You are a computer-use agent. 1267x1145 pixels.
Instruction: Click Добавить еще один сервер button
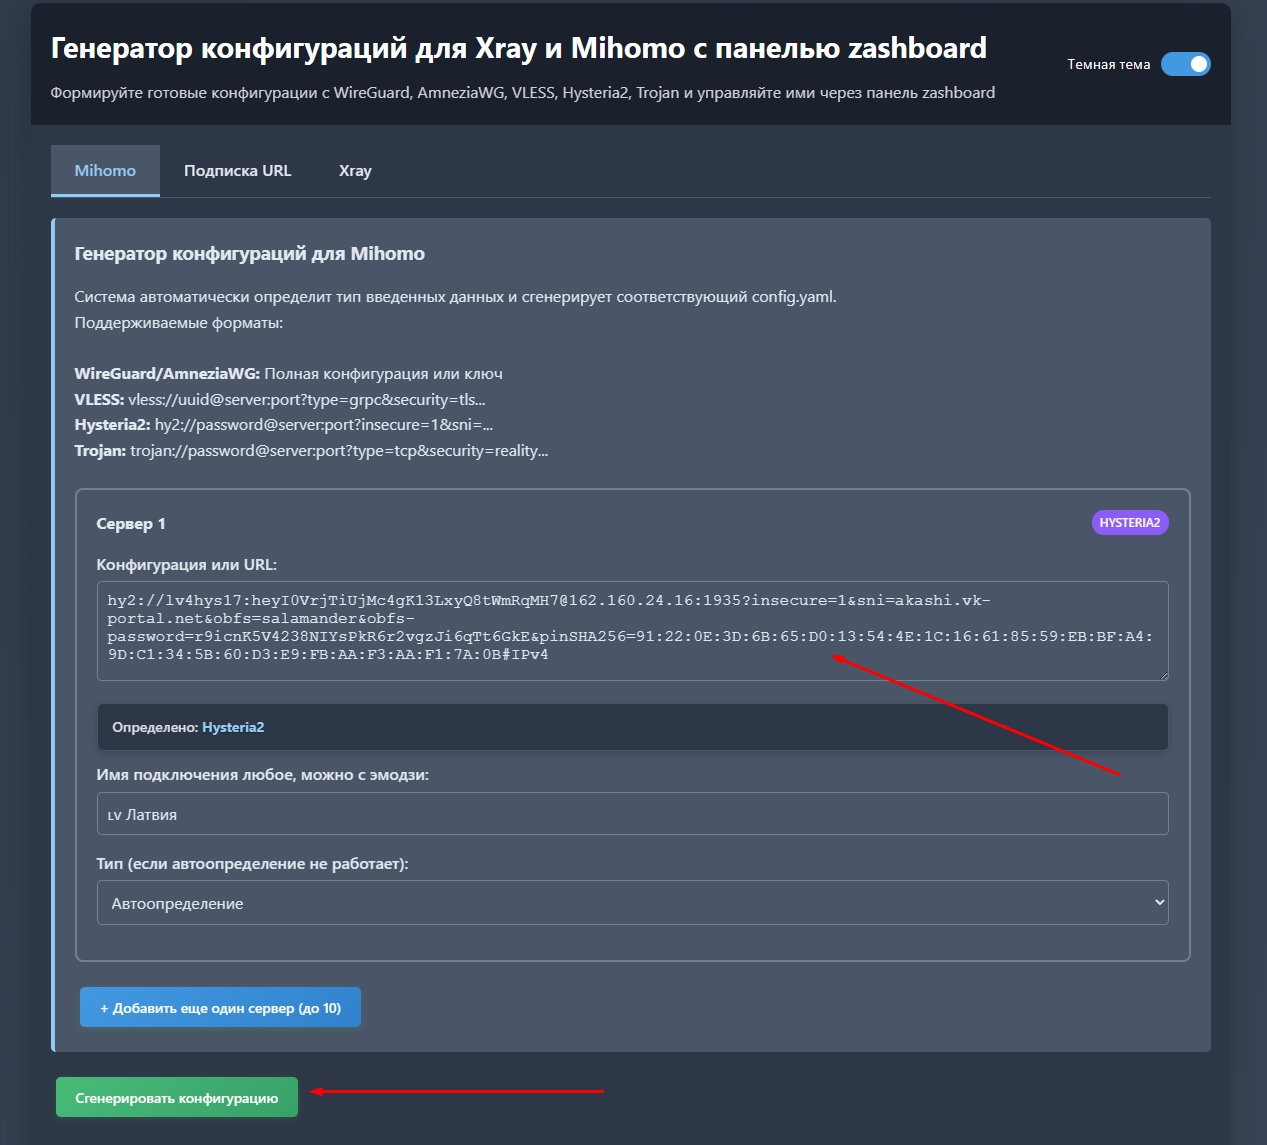click(219, 1007)
